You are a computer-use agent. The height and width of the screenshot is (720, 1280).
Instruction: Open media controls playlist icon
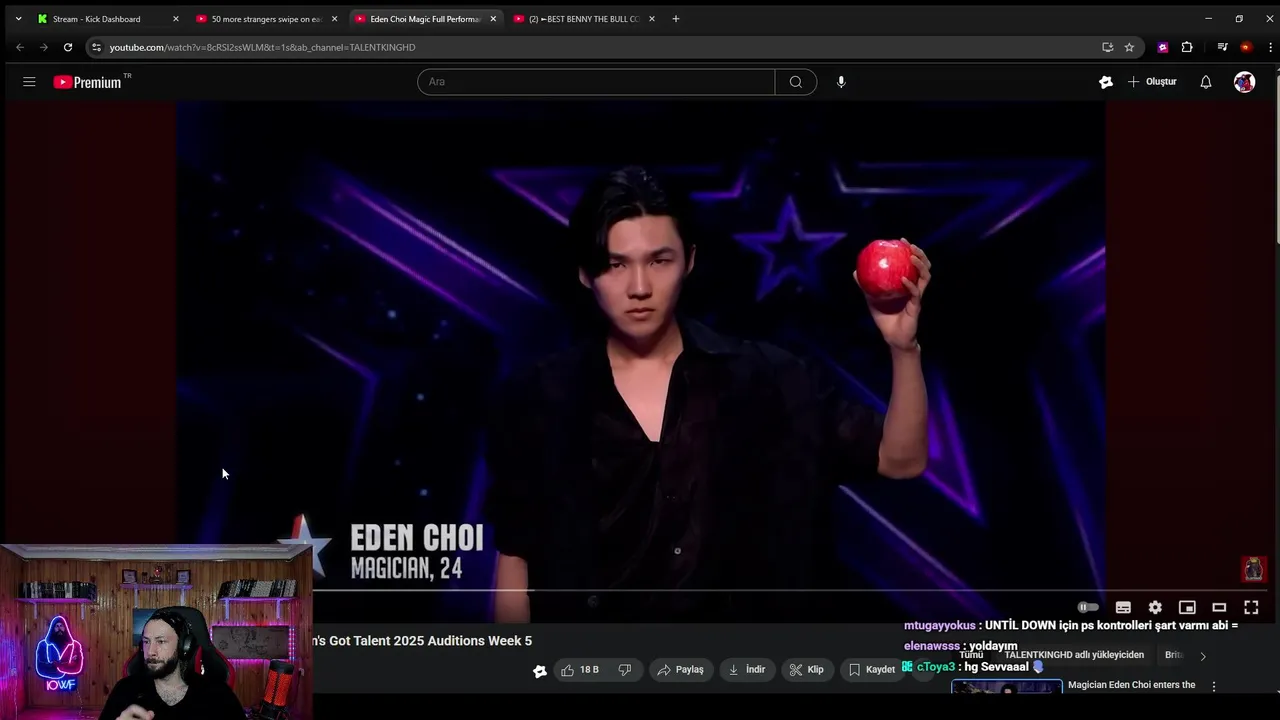pyautogui.click(x=1222, y=47)
